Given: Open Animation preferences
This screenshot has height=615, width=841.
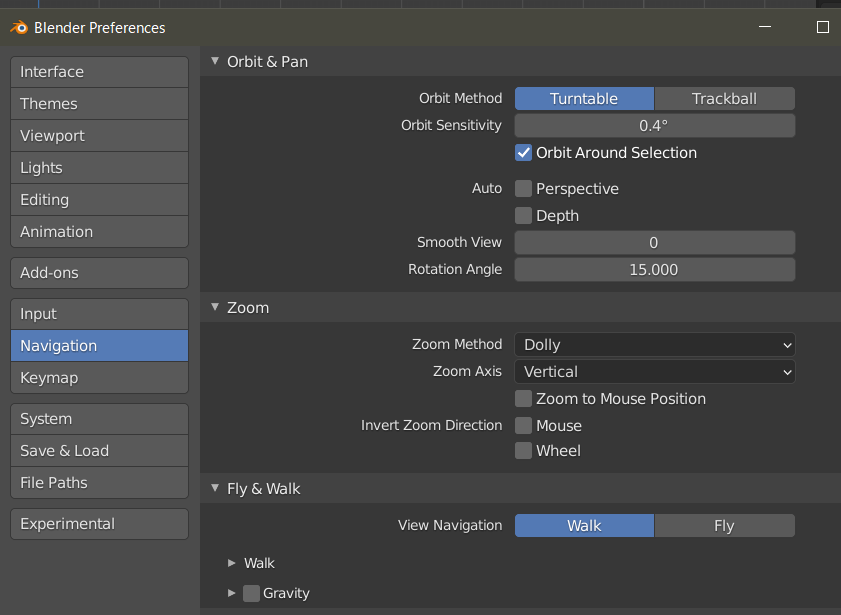Looking at the screenshot, I should click(99, 232).
